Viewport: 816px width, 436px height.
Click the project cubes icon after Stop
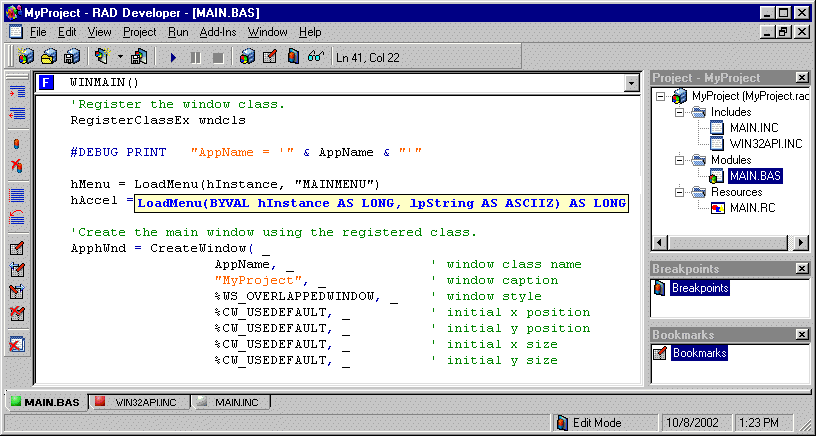point(247,57)
